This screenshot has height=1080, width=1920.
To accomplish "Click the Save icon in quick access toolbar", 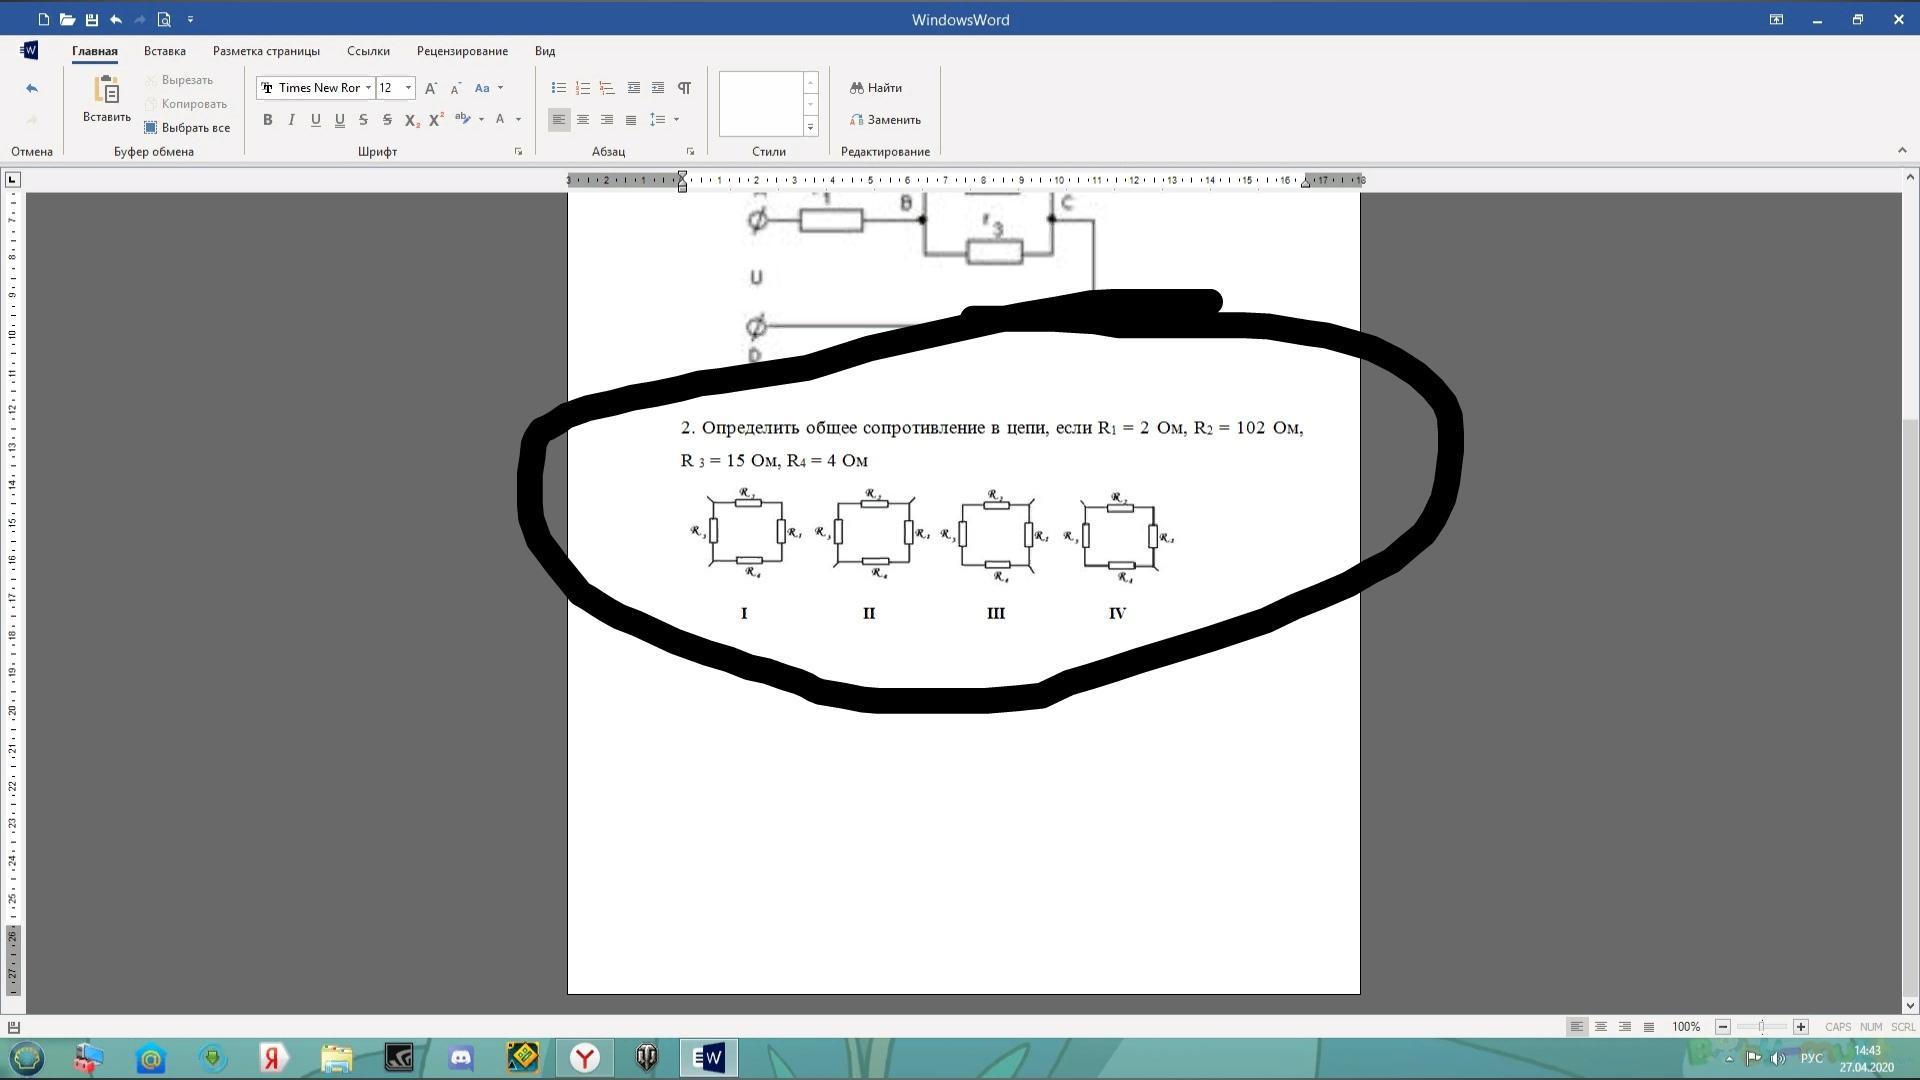I will (92, 19).
